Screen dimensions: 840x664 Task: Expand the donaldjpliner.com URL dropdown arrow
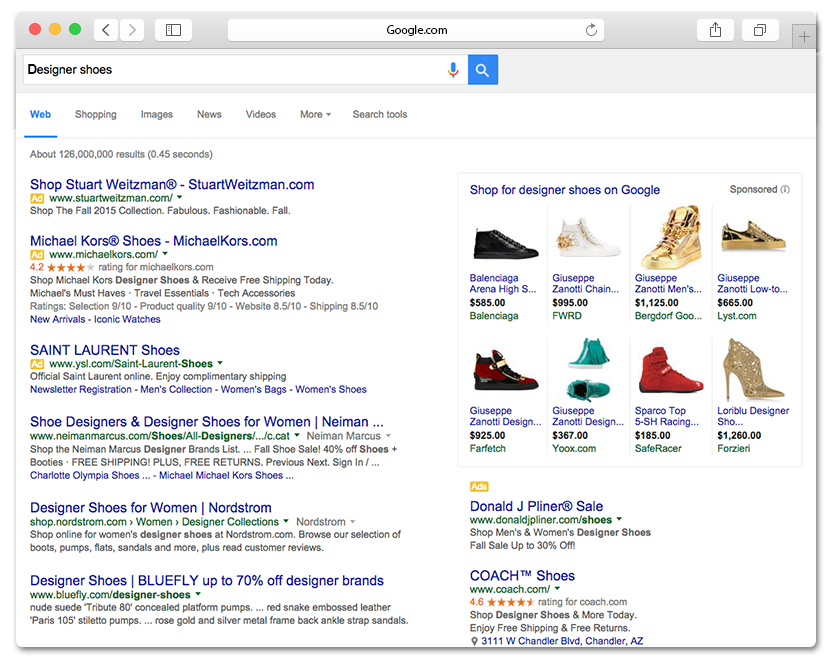coord(619,519)
